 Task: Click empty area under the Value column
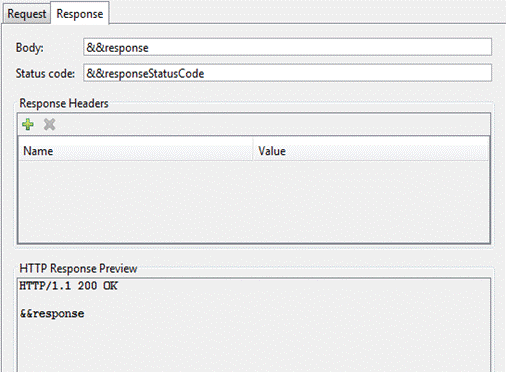[371, 202]
